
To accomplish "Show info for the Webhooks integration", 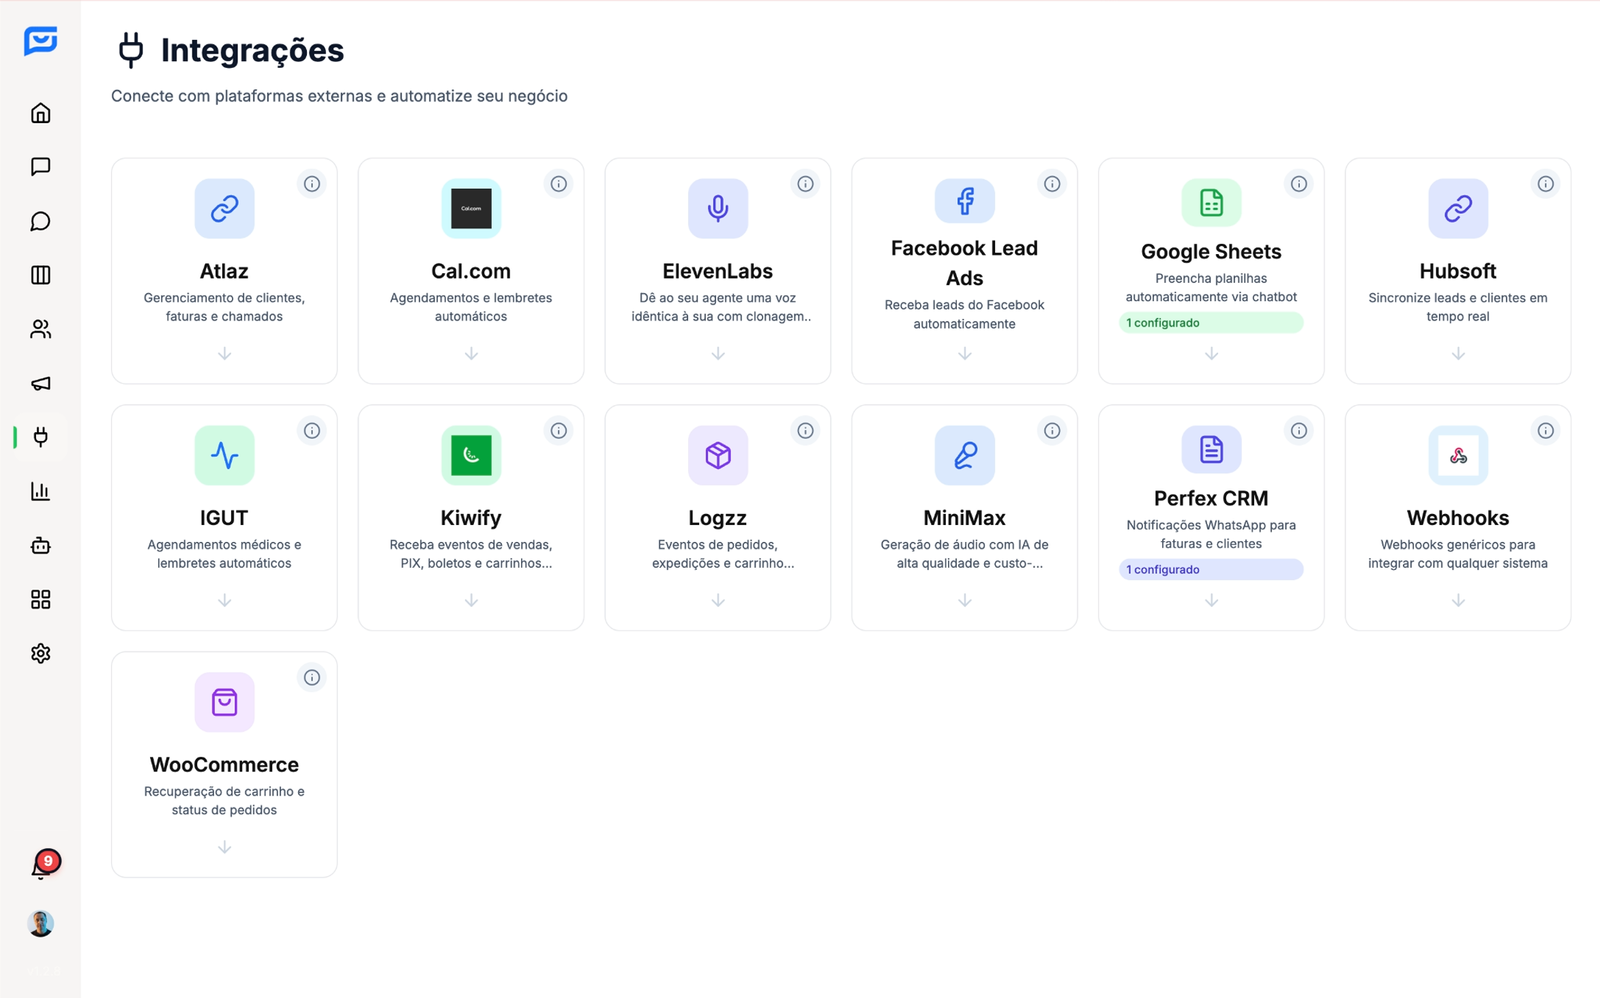I will click(1545, 431).
